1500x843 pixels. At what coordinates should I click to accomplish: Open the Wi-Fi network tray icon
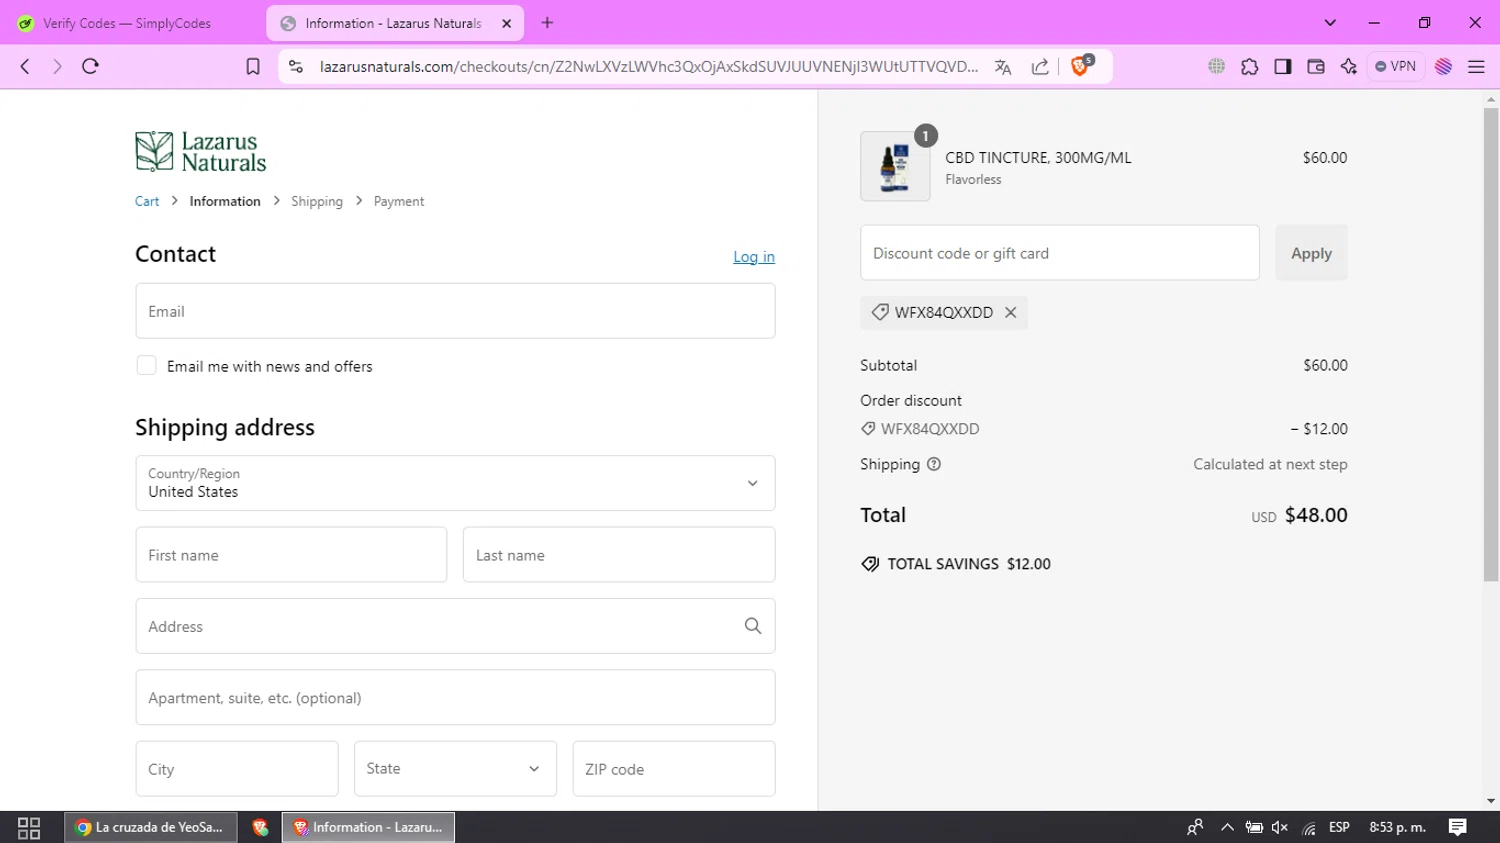click(x=1309, y=827)
